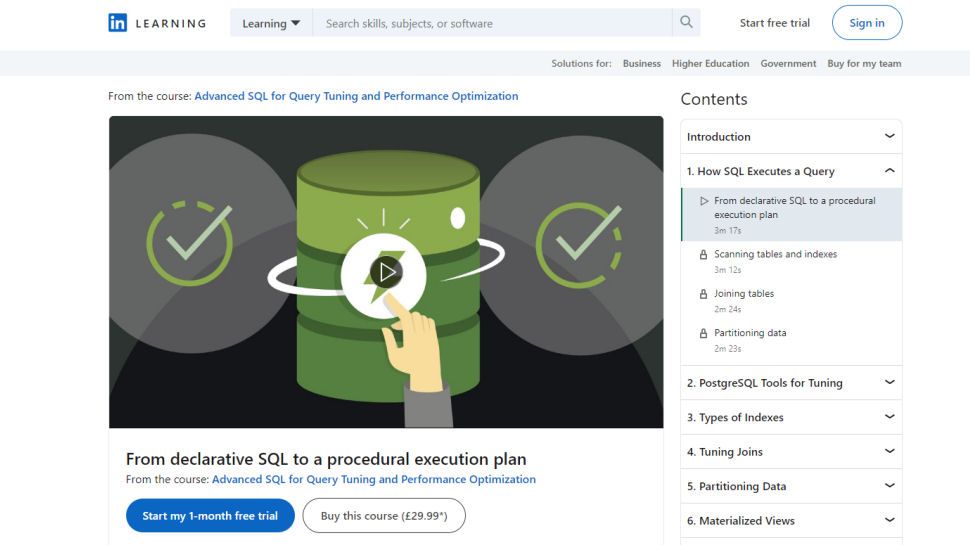Click the LinkedIn Learning logo icon
This screenshot has width=970, height=545.
[x=118, y=23]
